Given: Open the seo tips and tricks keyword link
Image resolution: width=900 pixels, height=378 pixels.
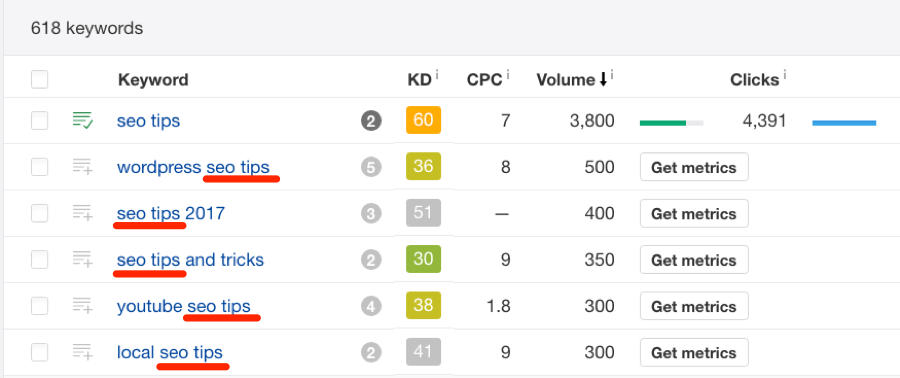Looking at the screenshot, I should tap(190, 260).
